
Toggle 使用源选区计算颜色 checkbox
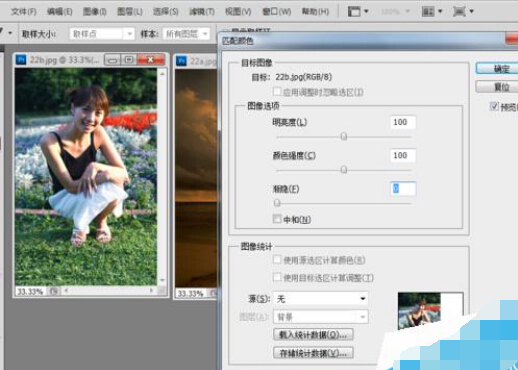(x=277, y=260)
